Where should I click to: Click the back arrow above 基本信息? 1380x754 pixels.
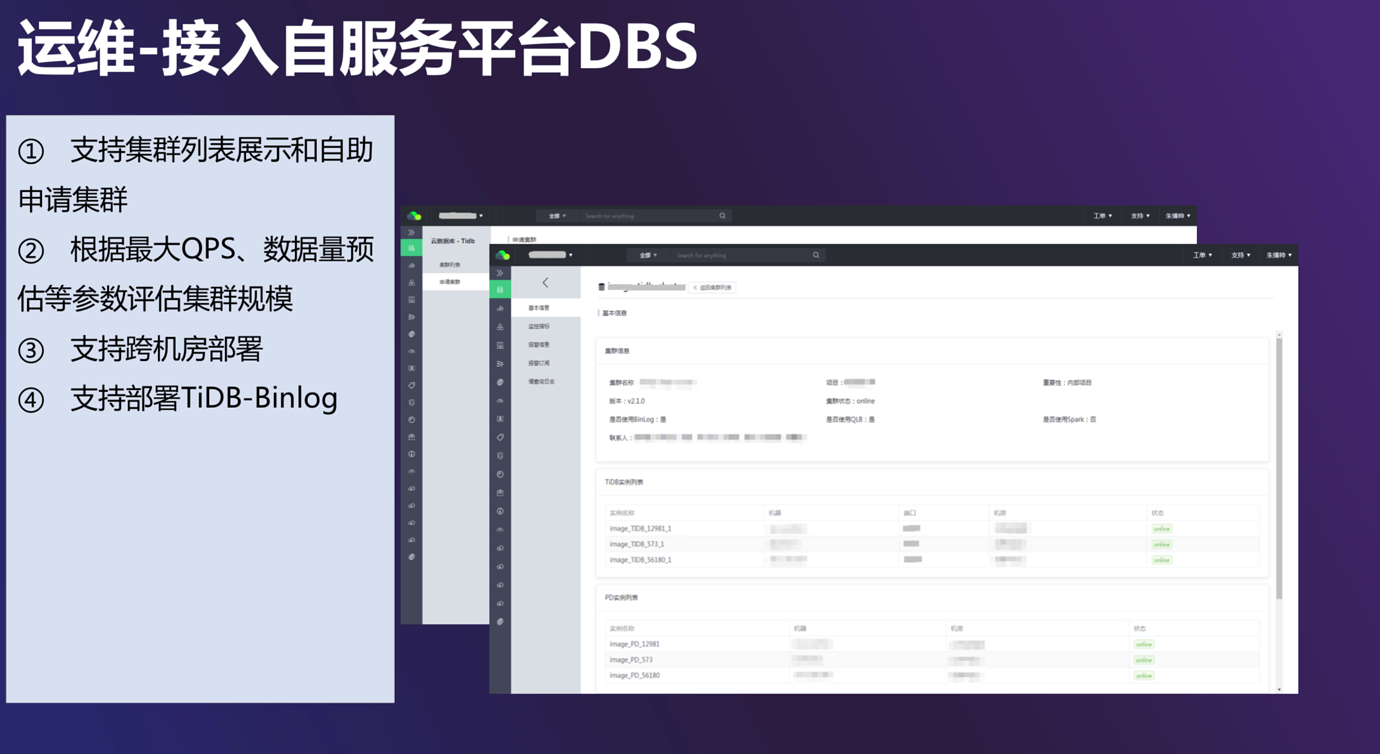pos(545,283)
